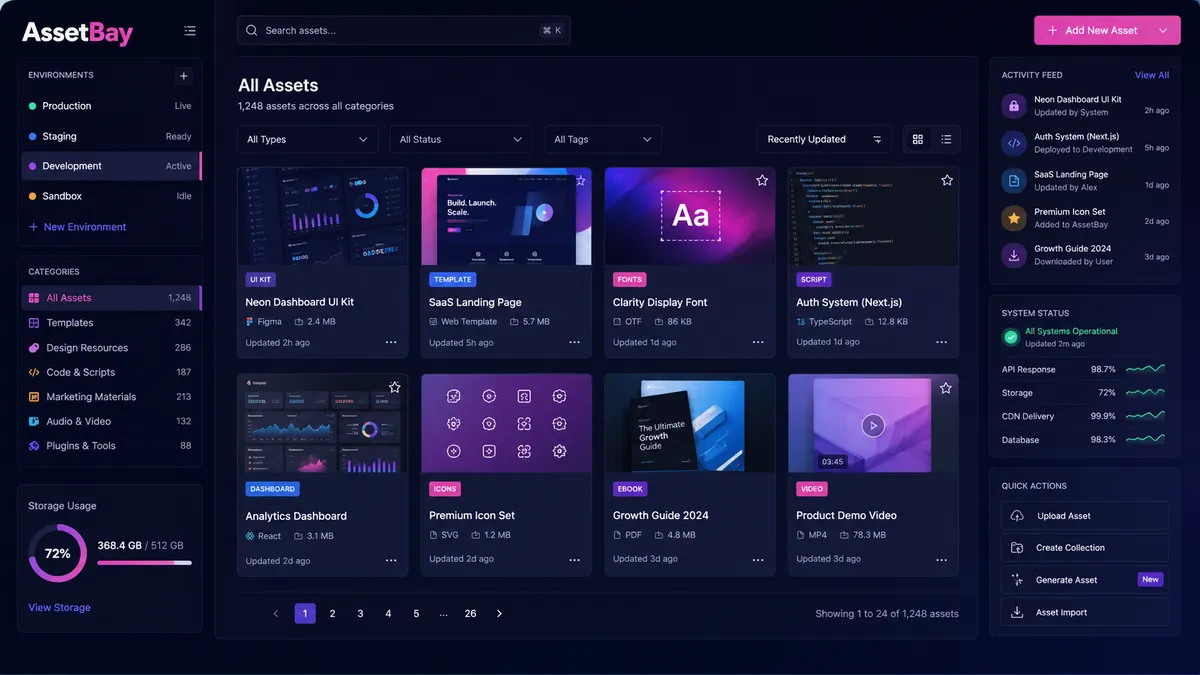Click the New Environment link
The image size is (1200, 675).
tap(77, 227)
